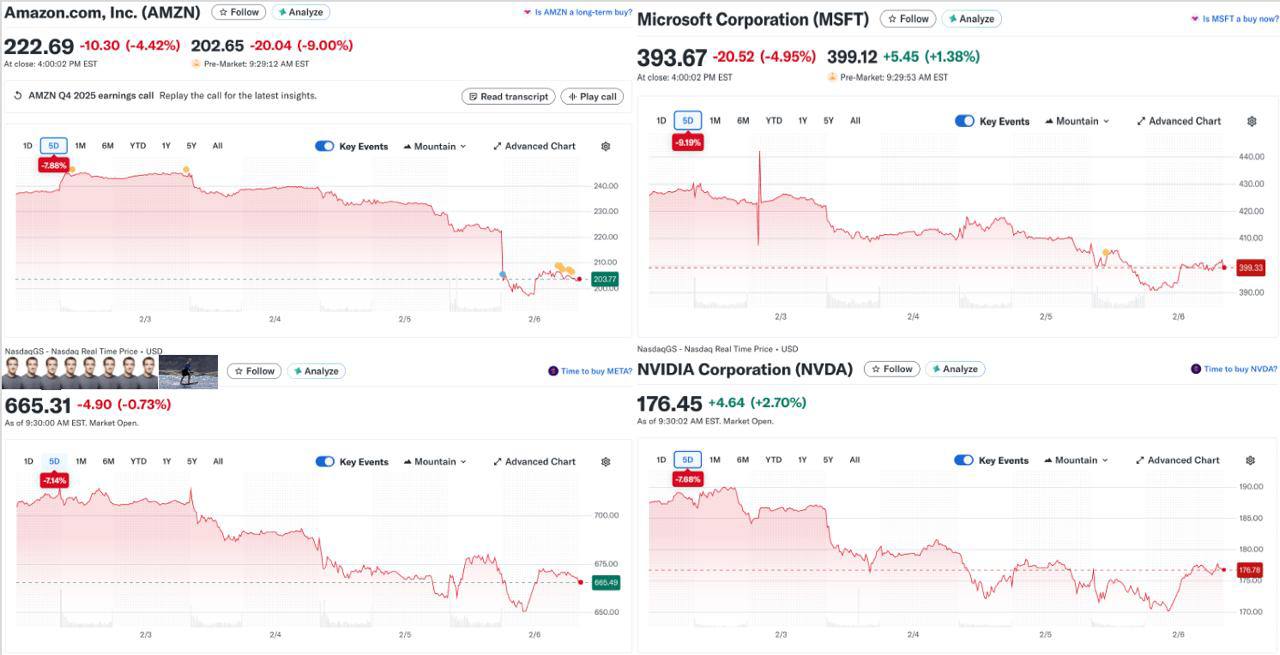Open Mountain chart style dropdown for Microsoft
The image size is (1280, 655).
(x=1077, y=121)
